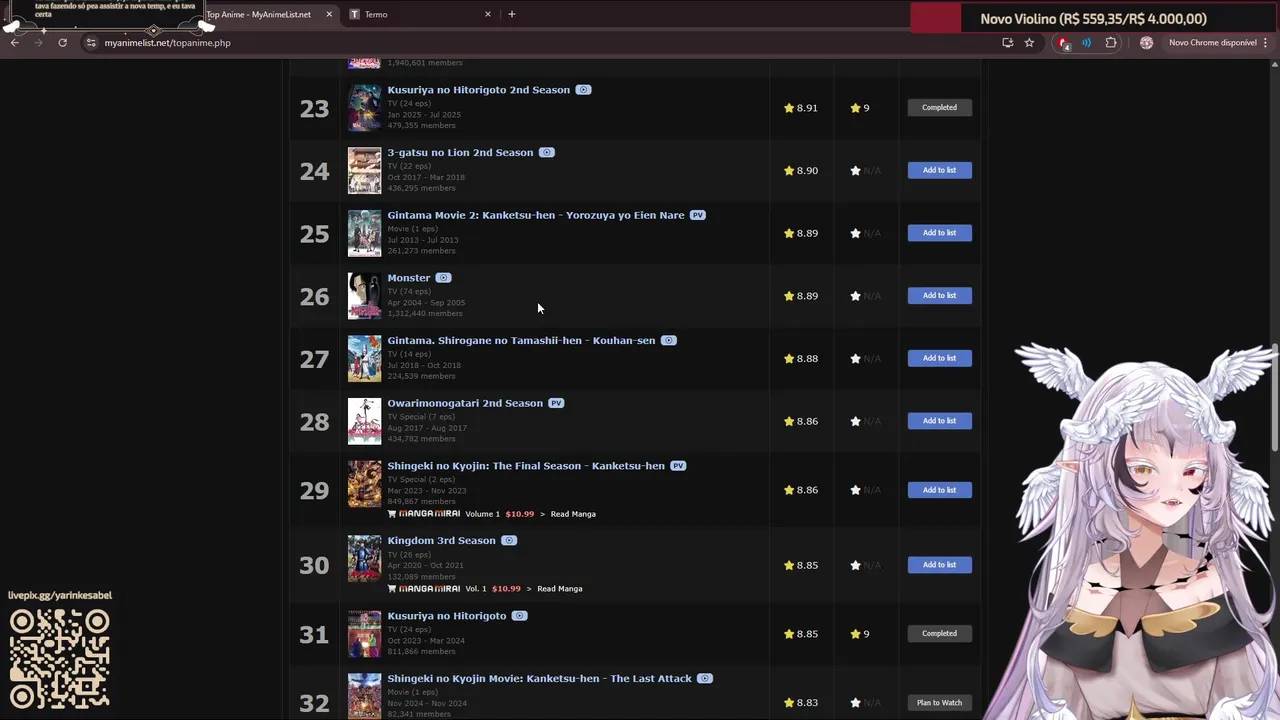Click Read Manga link under Shingeki Final Season
1280x720 pixels.
point(573,514)
